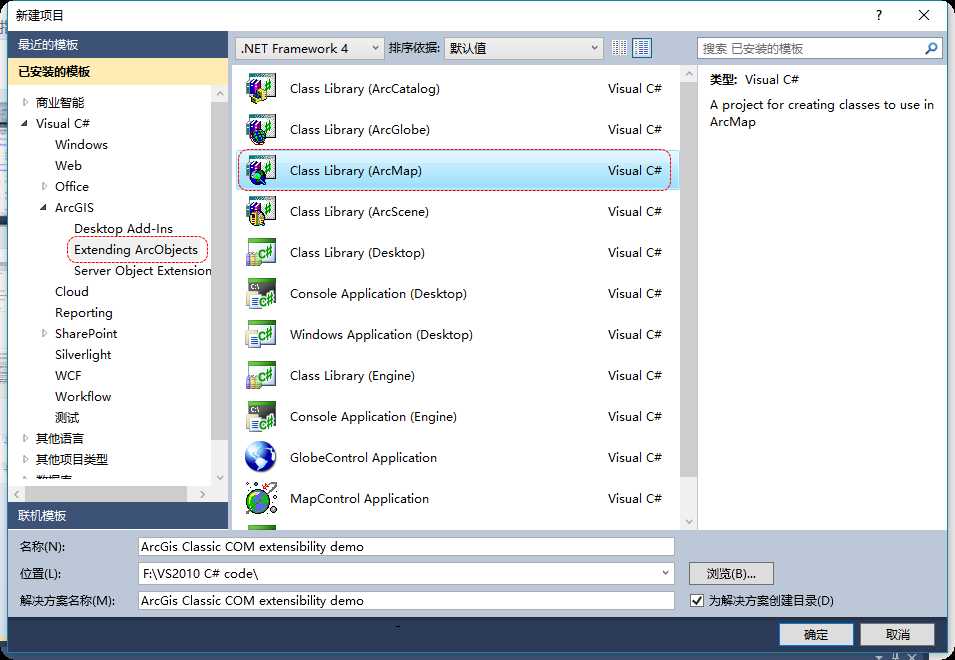Expand the 其他语言 tree node
The height and width of the screenshot is (660, 955).
tap(25, 438)
